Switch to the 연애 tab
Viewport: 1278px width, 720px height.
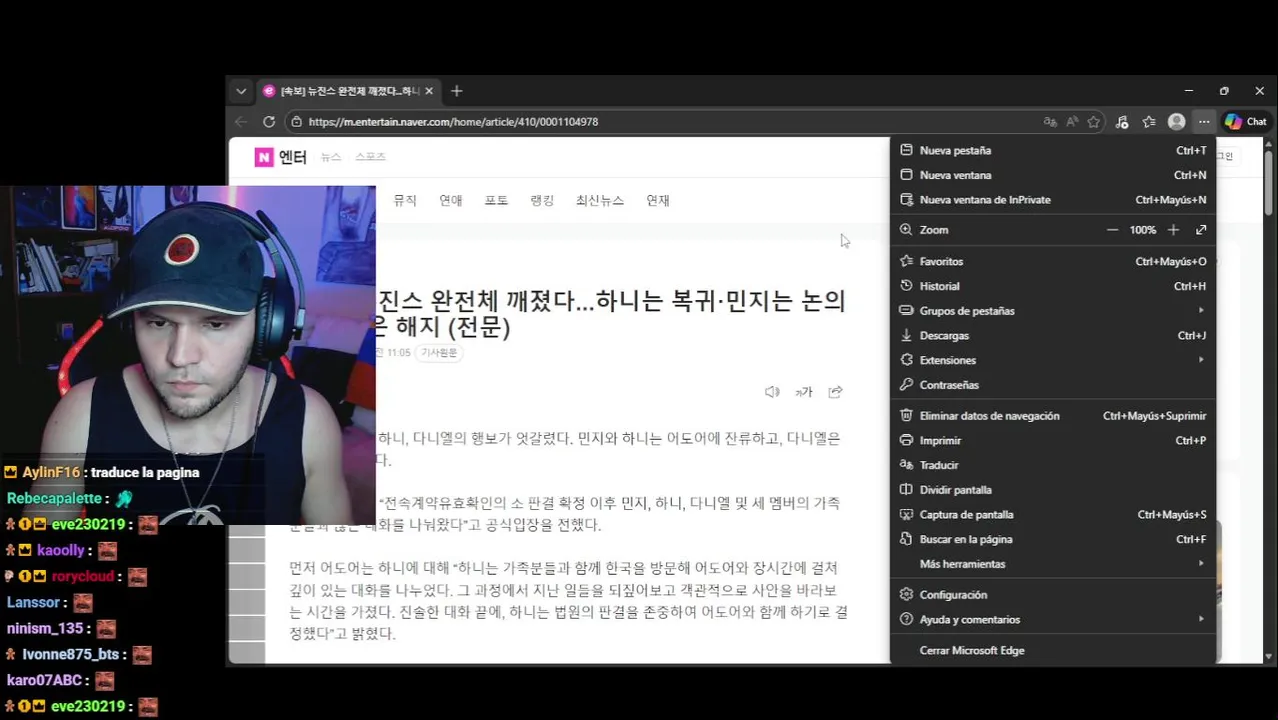pyautogui.click(x=451, y=200)
